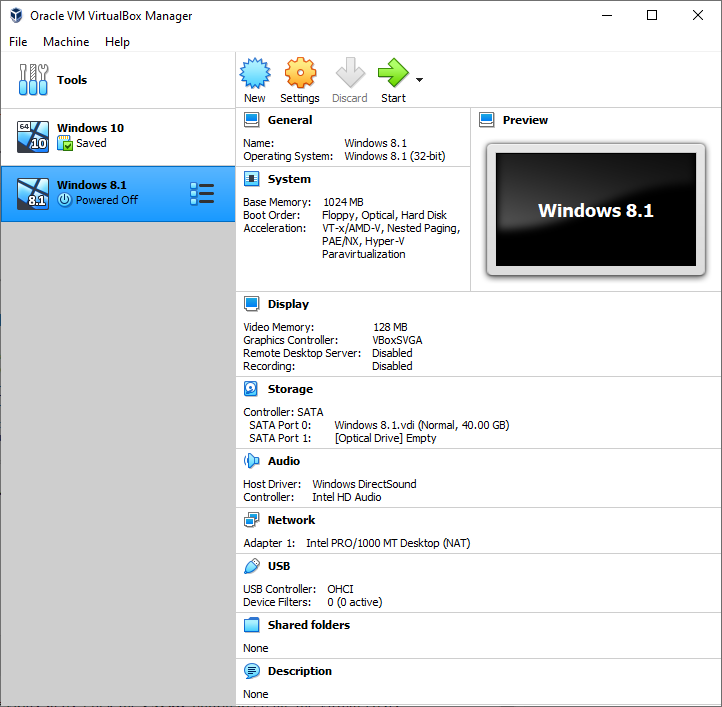Click the Network section icon
This screenshot has height=707, width=722.
point(251,520)
